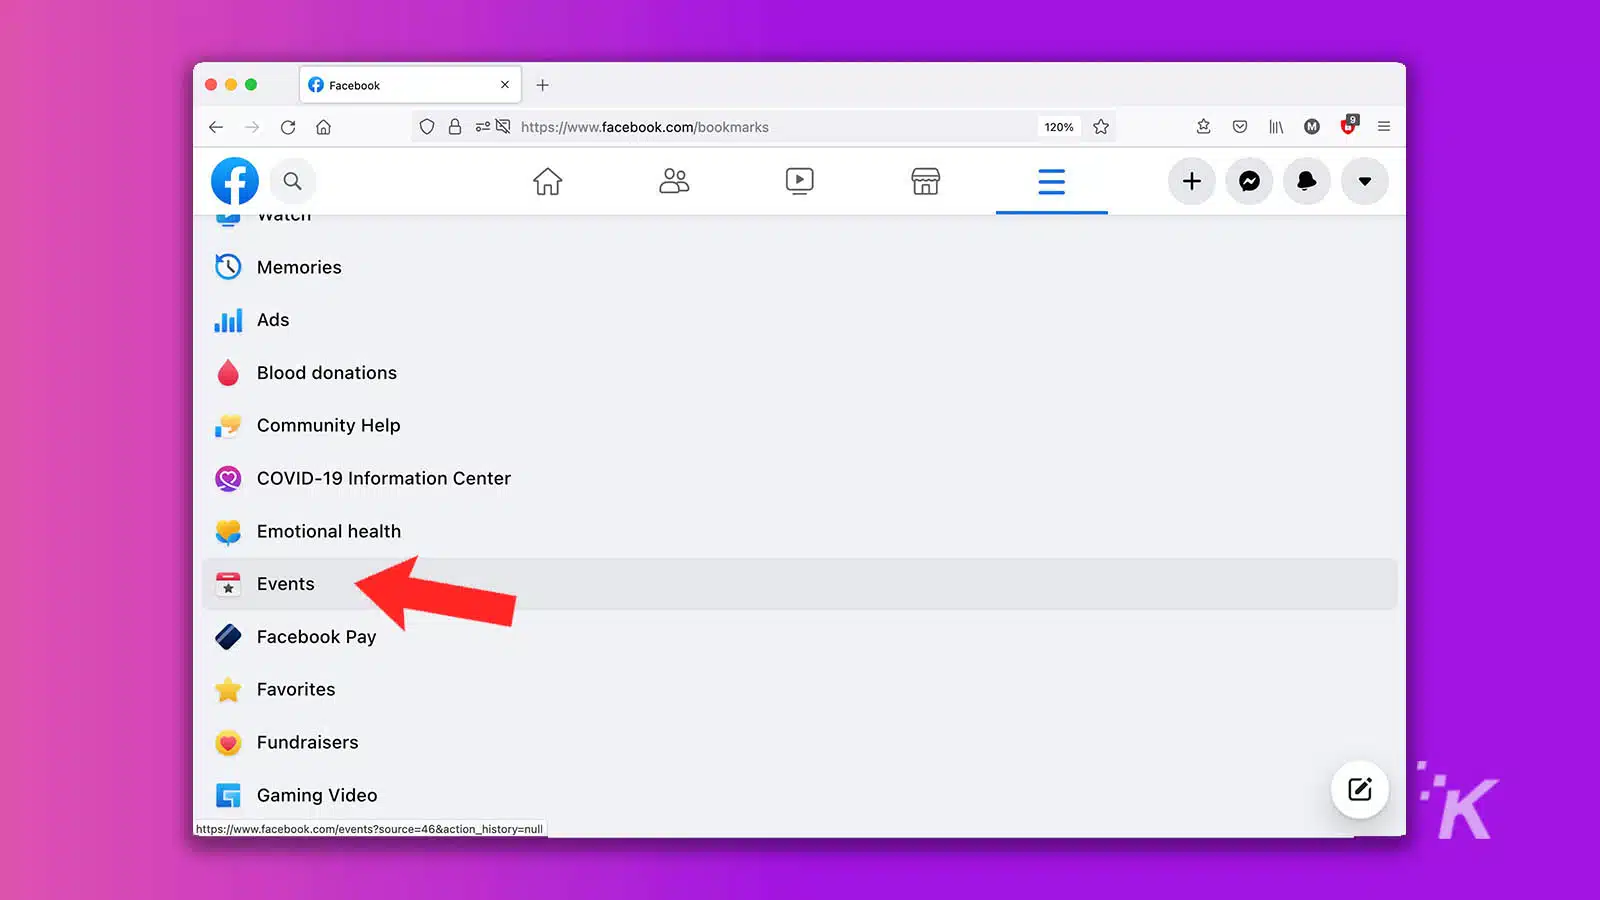Bookmark this page with star icon
The height and width of the screenshot is (900, 1600).
coord(1101,127)
